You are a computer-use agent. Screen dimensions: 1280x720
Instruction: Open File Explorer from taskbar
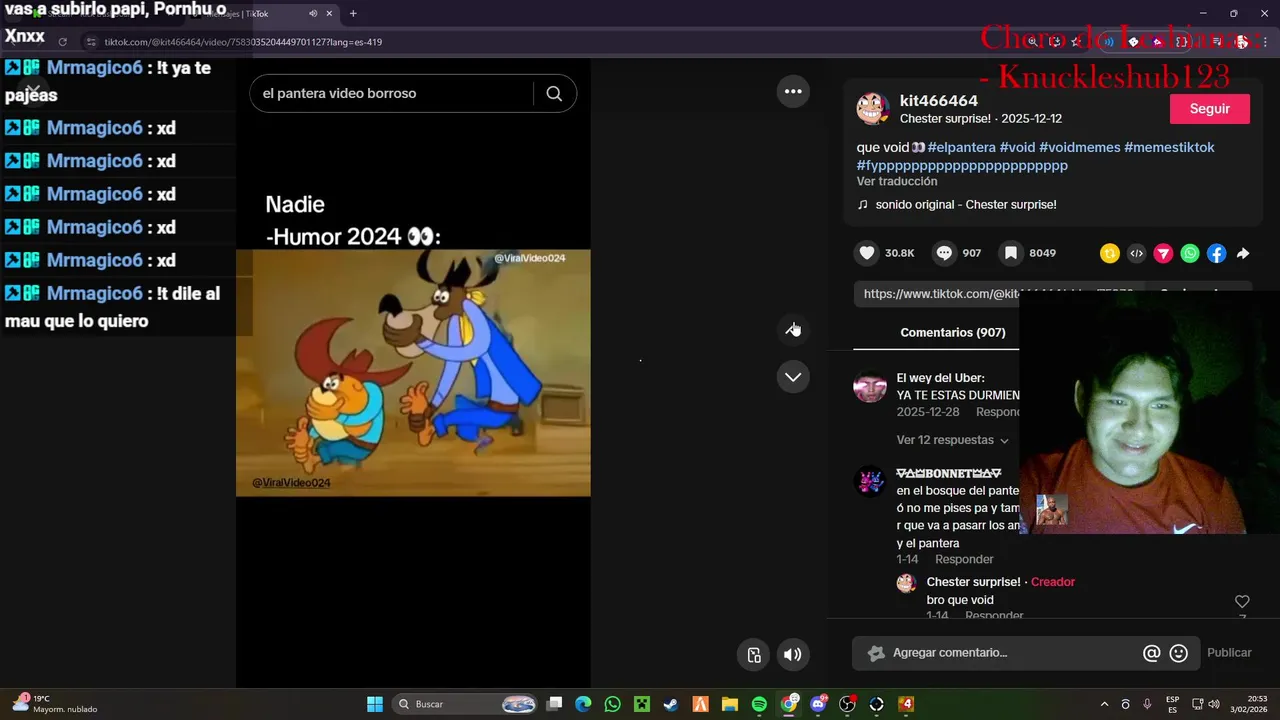[x=729, y=704]
